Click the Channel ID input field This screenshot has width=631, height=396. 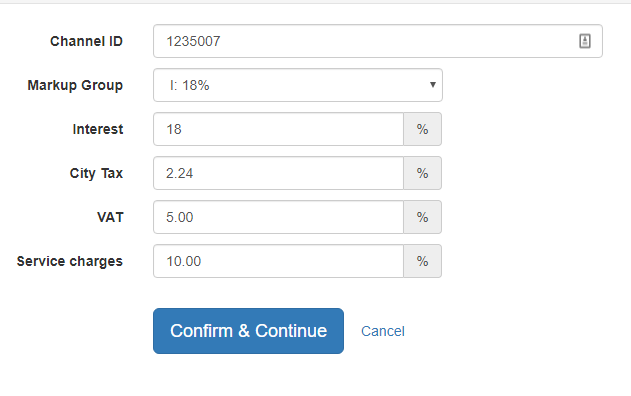click(x=377, y=41)
